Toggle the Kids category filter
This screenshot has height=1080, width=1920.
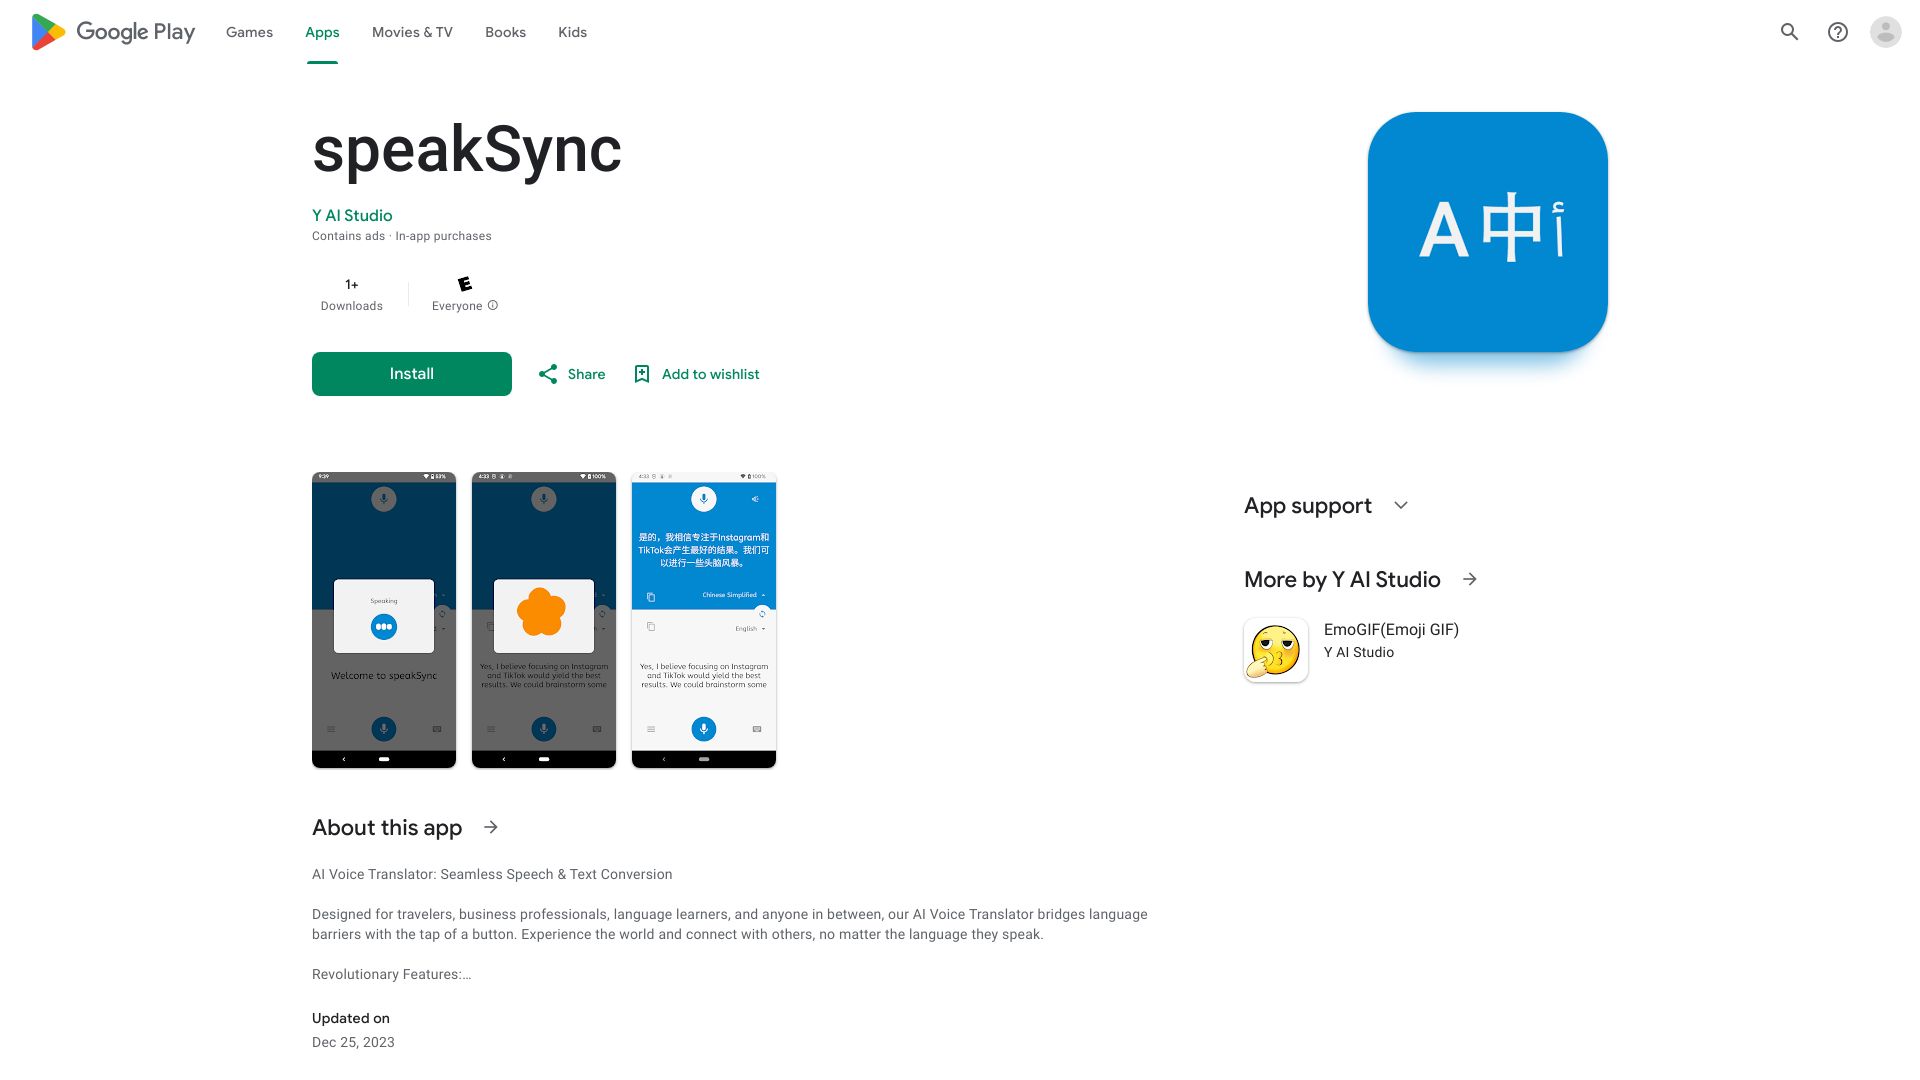[x=571, y=32]
